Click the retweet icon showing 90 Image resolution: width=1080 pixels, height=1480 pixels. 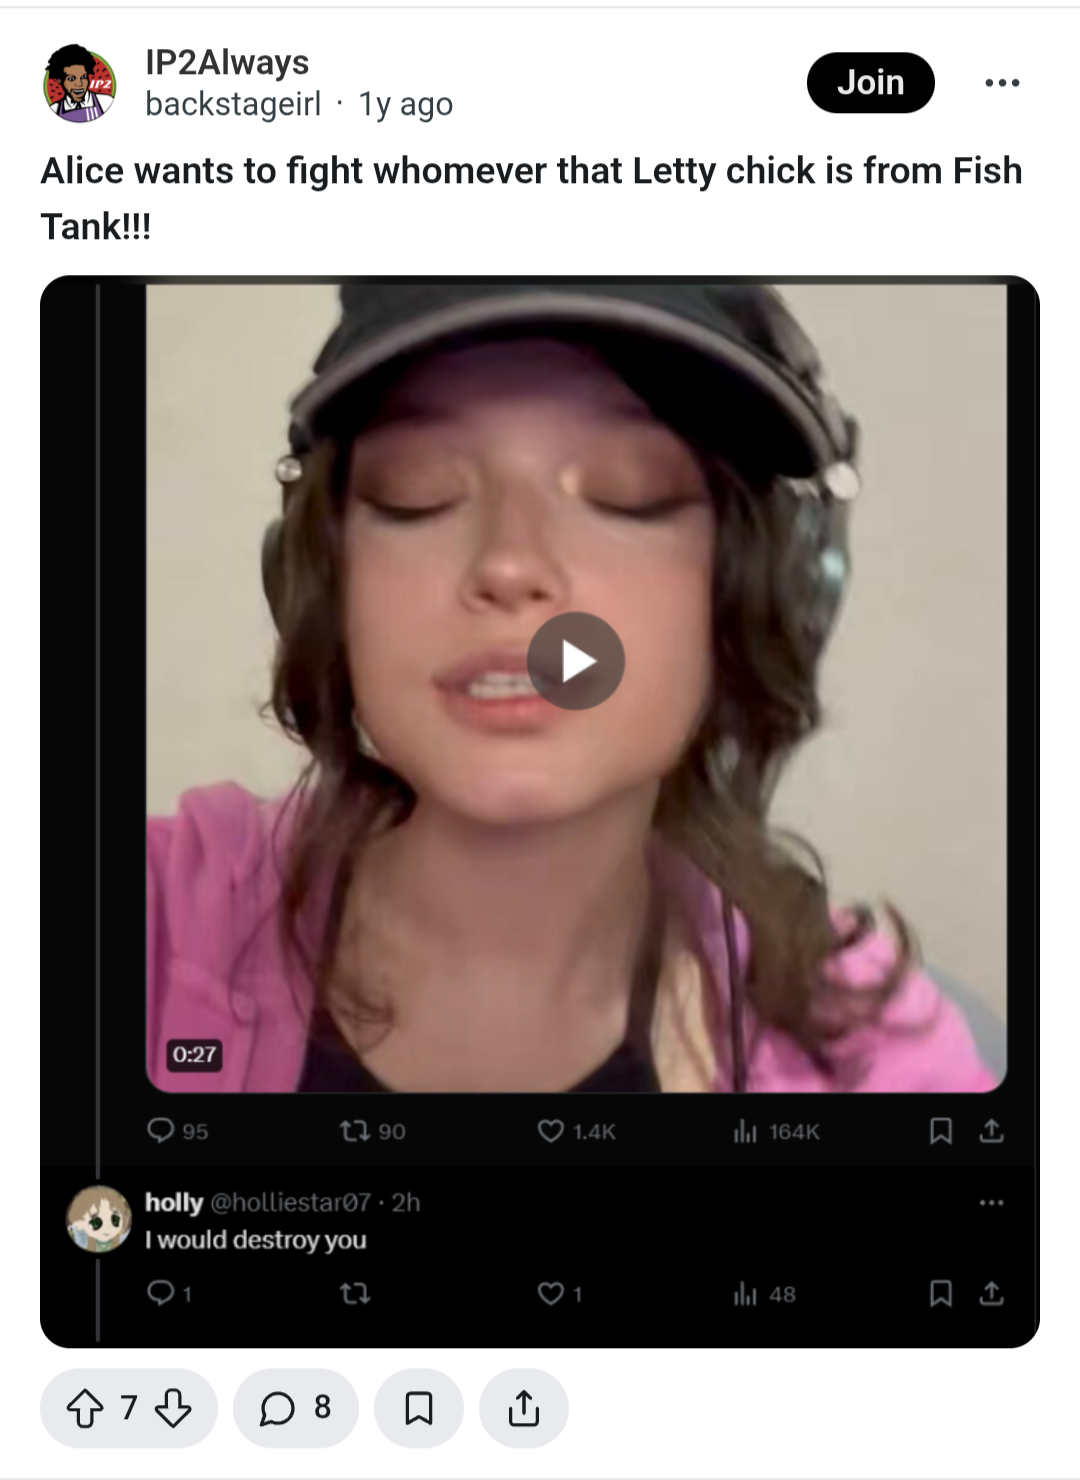(353, 1130)
